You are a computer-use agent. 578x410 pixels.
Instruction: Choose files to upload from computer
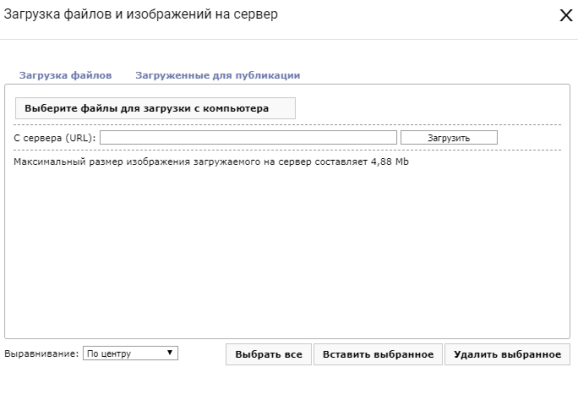pos(155,108)
